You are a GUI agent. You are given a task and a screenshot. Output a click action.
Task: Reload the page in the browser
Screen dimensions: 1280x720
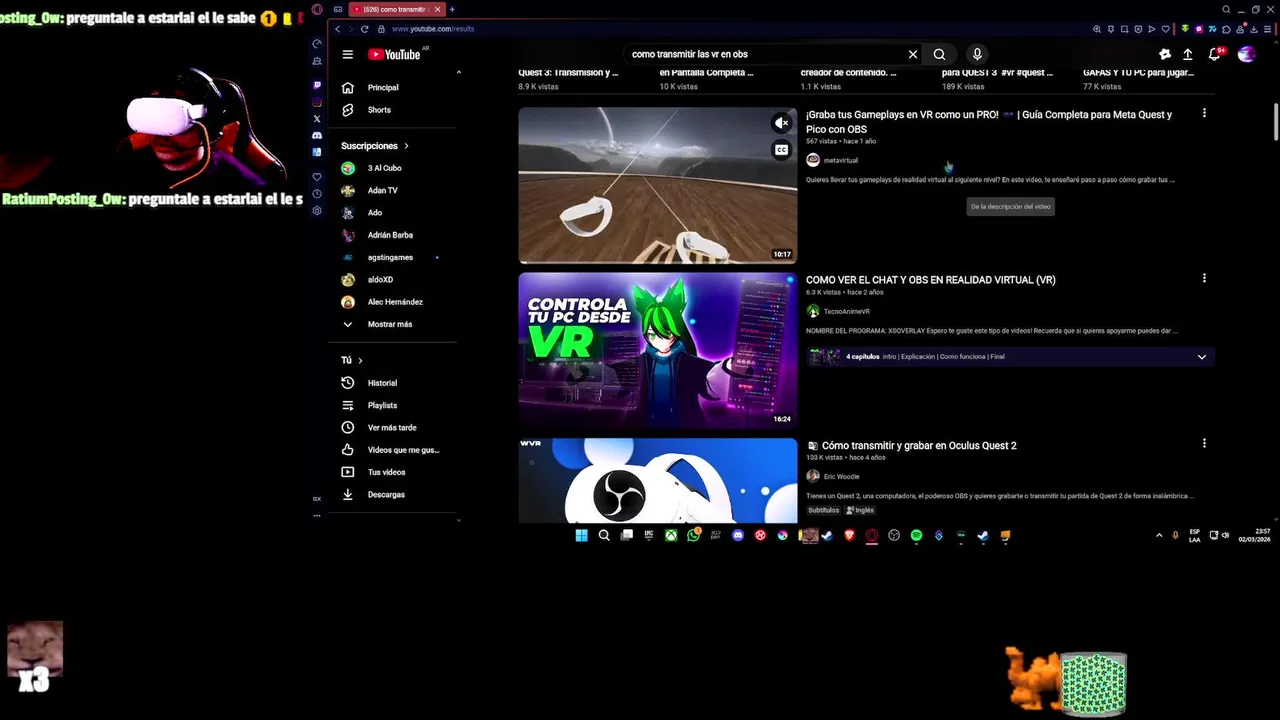pyautogui.click(x=364, y=29)
